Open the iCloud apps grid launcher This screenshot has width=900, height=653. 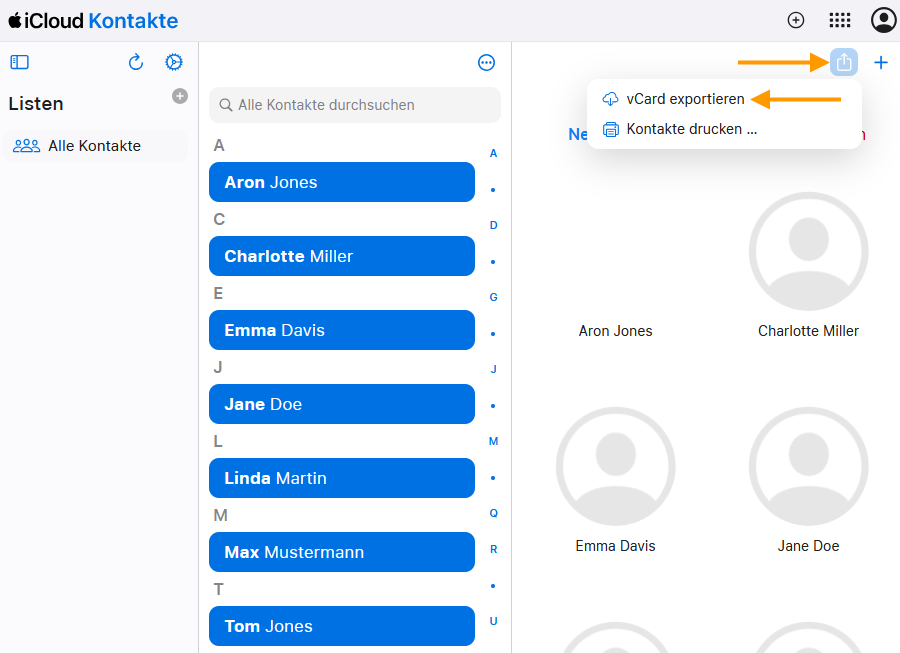(x=840, y=21)
